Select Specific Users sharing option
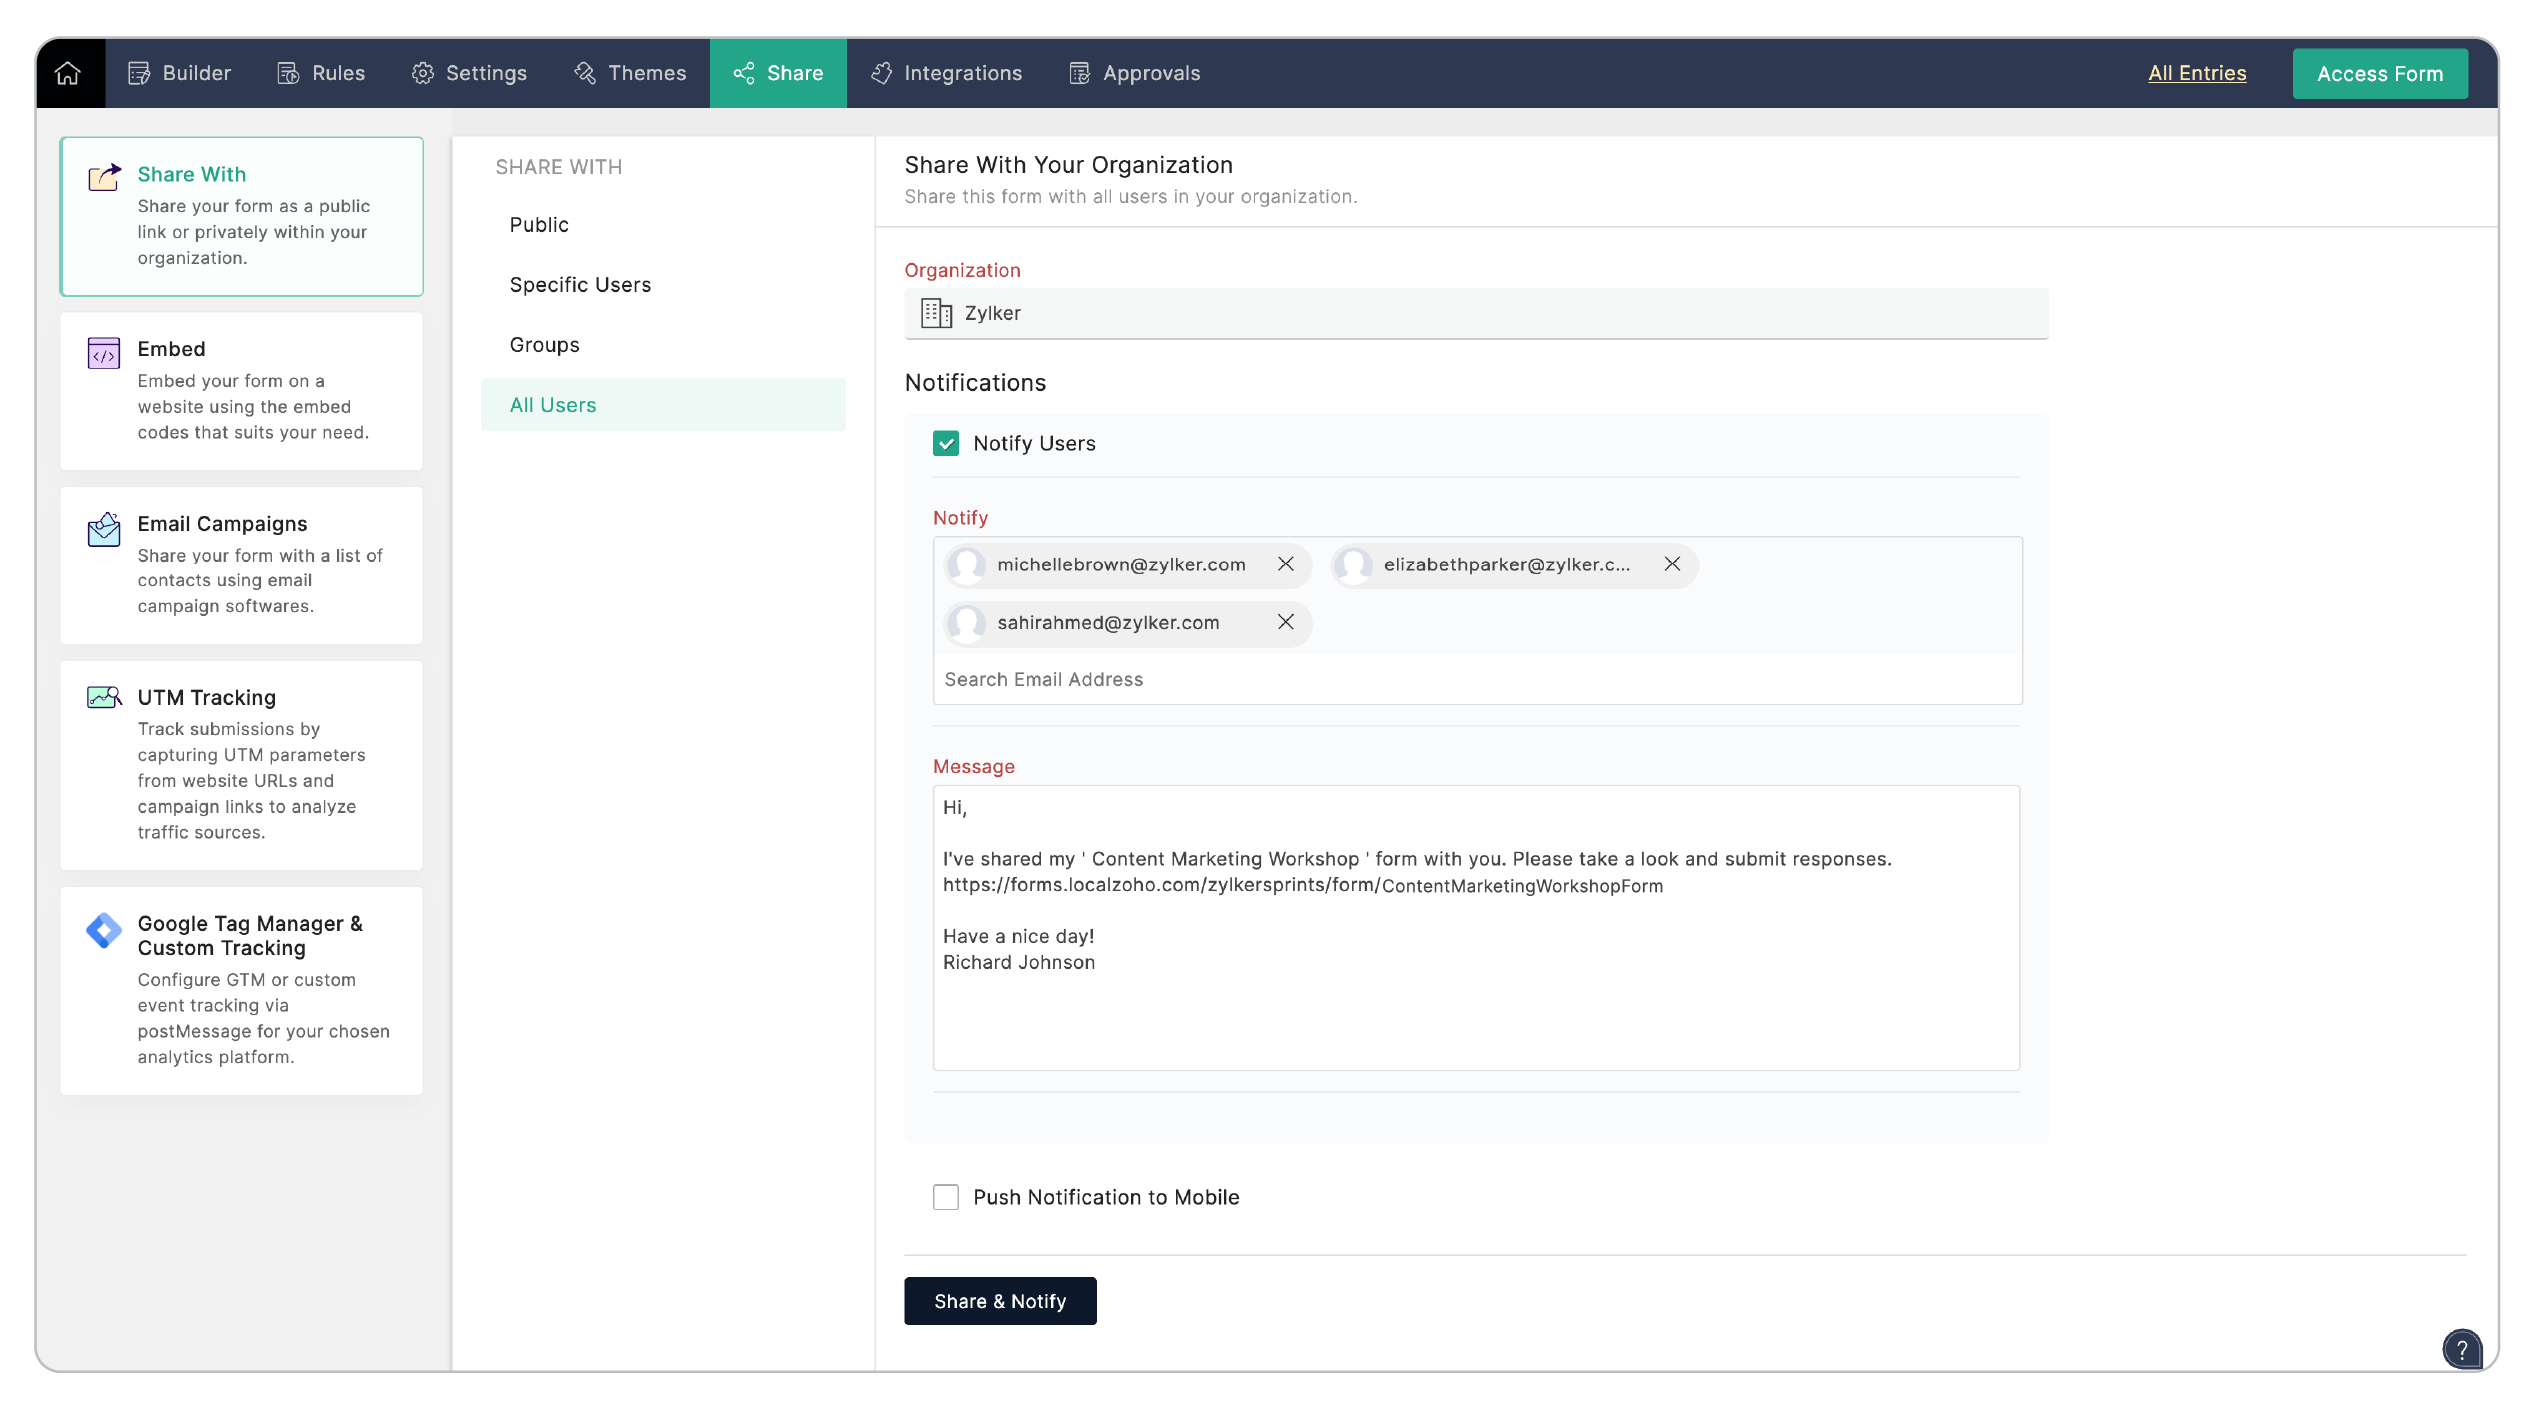2535x1410 pixels. point(580,285)
